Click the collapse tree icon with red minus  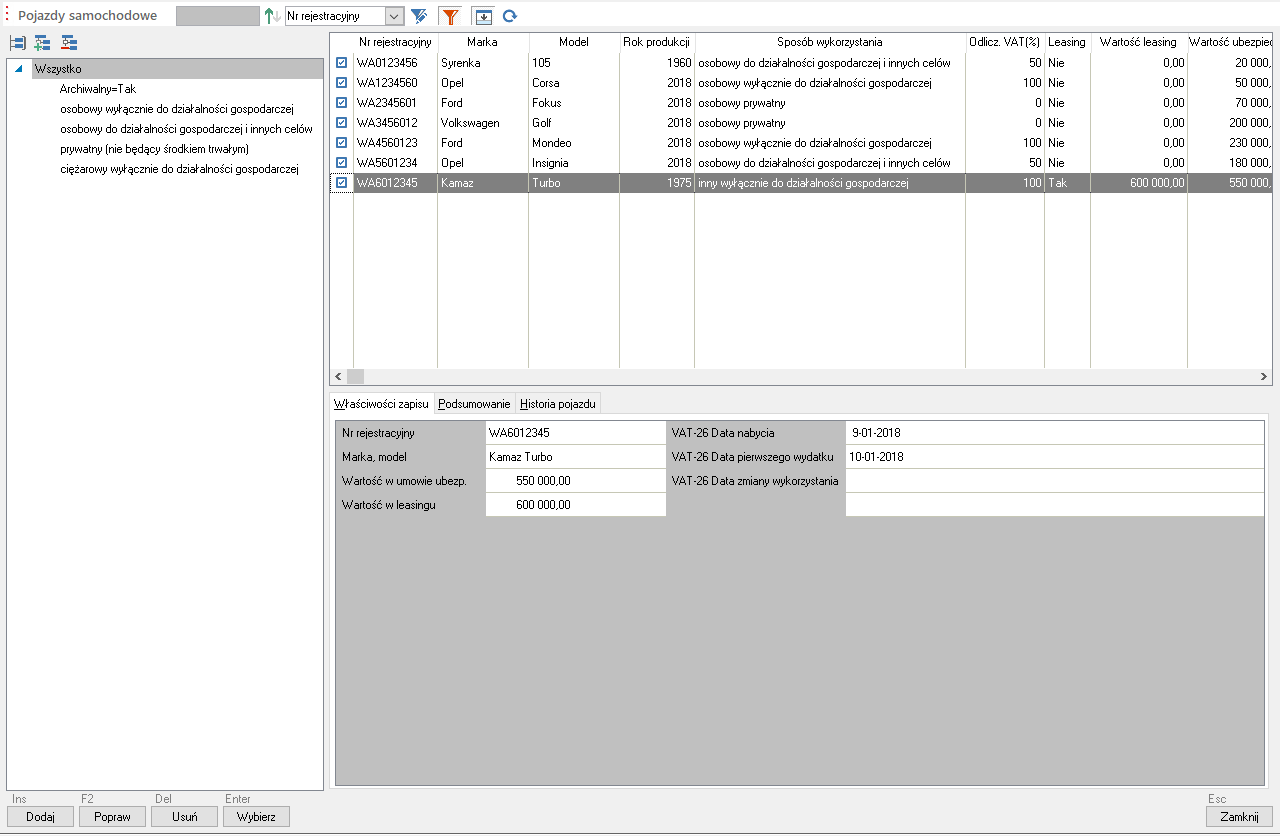coord(68,43)
